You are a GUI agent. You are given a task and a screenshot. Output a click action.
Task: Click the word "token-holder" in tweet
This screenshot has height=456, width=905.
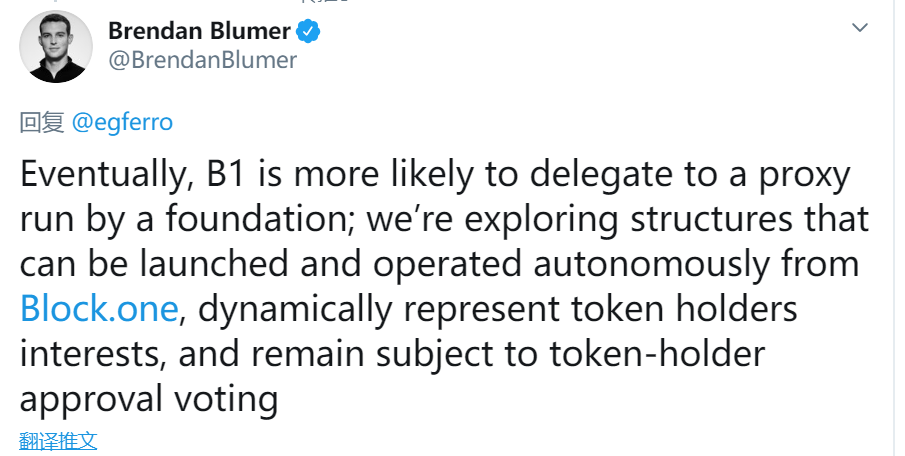click(657, 354)
